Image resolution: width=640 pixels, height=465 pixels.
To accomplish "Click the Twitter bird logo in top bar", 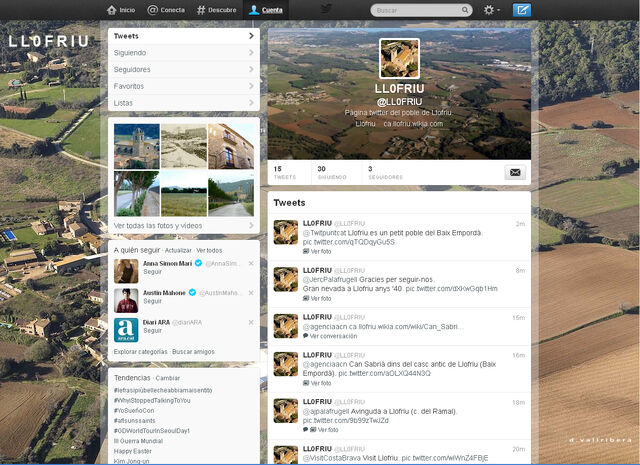I will pyautogui.click(x=326, y=9).
